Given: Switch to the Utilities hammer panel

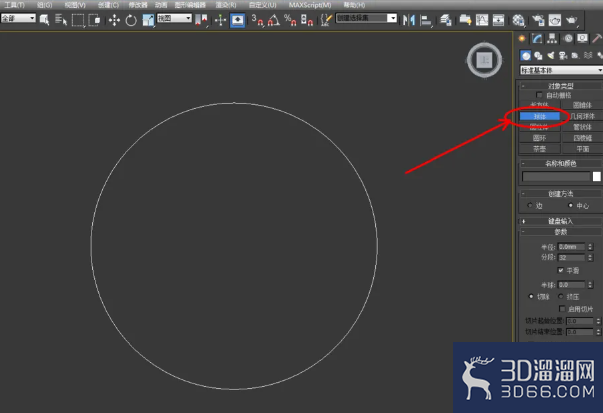Looking at the screenshot, I should [597, 38].
